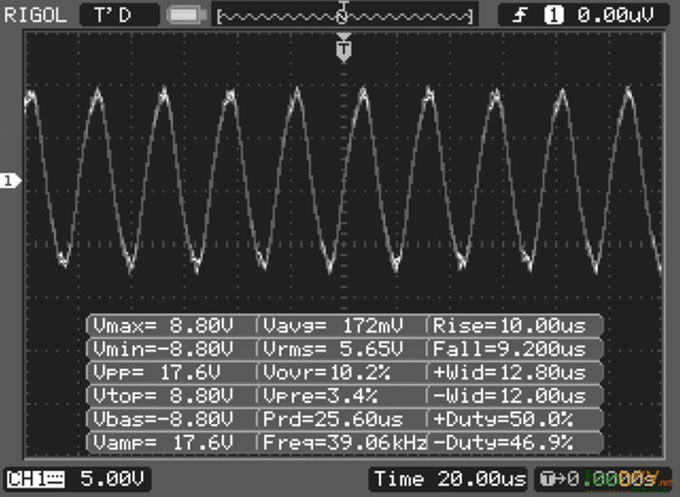Viewport: 680px width, 497px height.
Task: Click the channel 1 ground level marker
Action: [10, 181]
